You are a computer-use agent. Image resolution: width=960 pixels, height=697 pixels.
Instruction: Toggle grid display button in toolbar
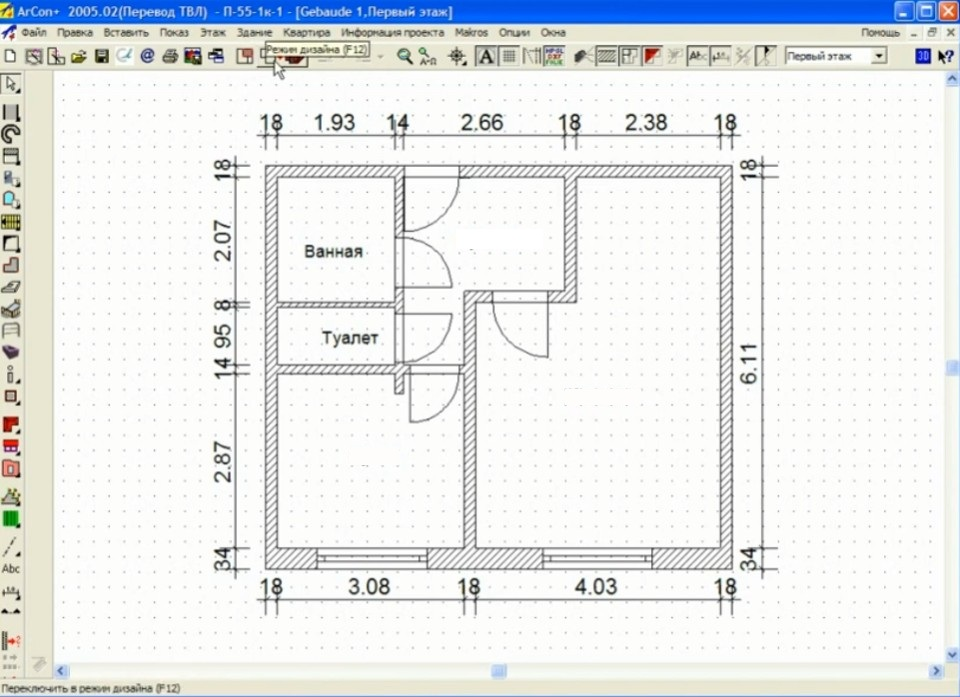point(509,57)
